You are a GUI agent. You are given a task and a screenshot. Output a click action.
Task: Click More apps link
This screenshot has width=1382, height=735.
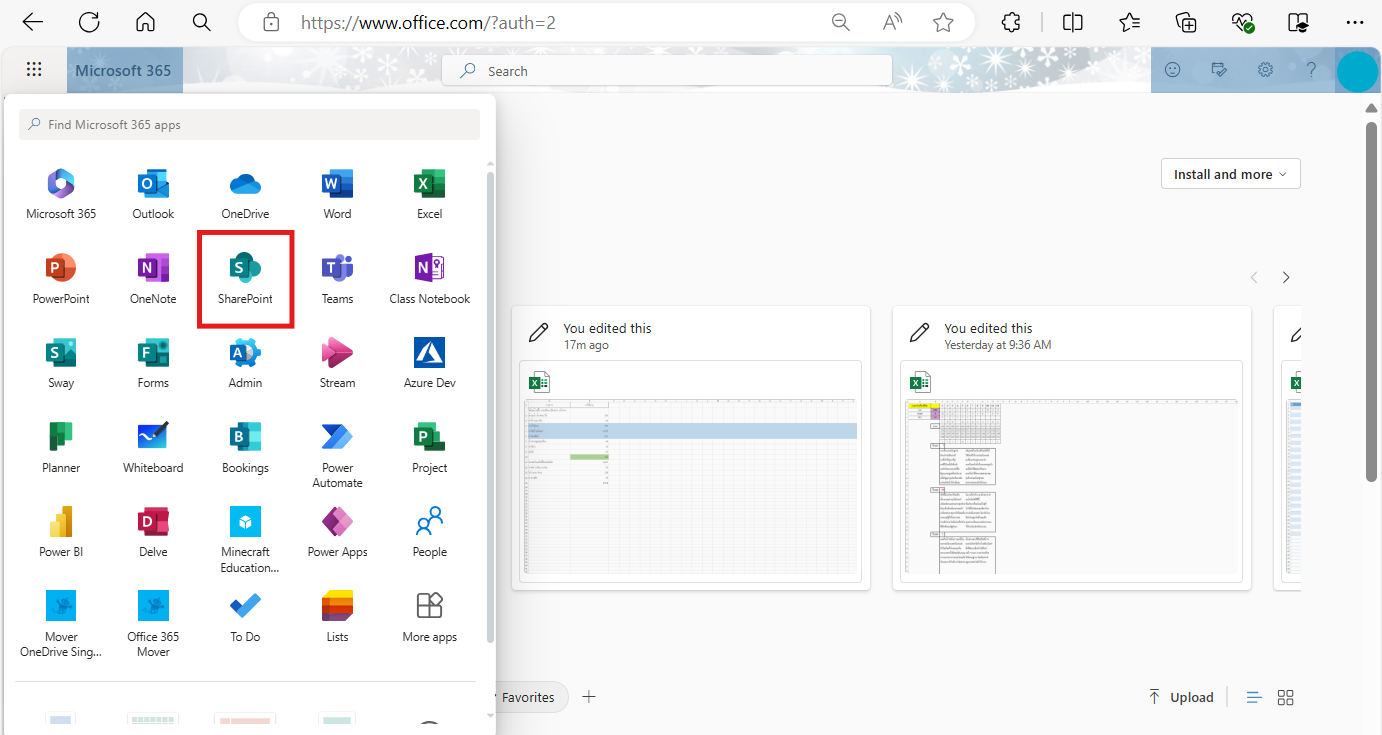pos(429,617)
